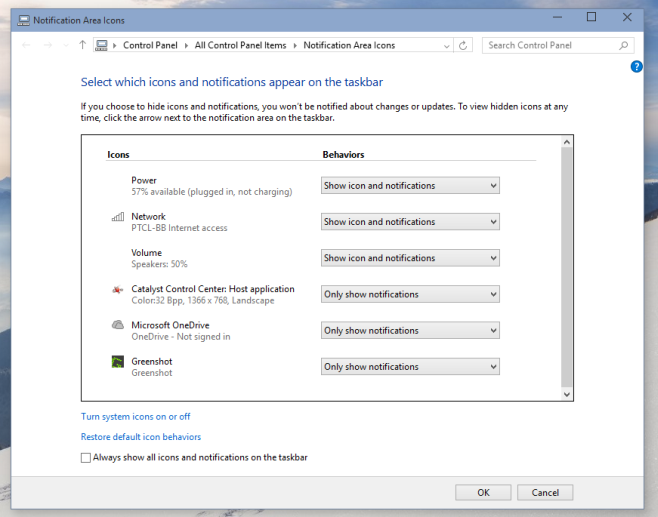This screenshot has height=517, width=658.
Task: Click the 'Speakers: 50%' text
Action: [159, 264]
